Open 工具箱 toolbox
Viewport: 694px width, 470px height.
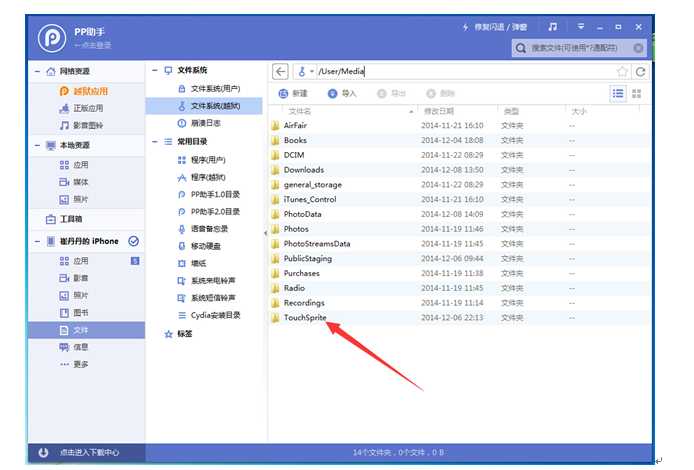[x=64, y=219]
